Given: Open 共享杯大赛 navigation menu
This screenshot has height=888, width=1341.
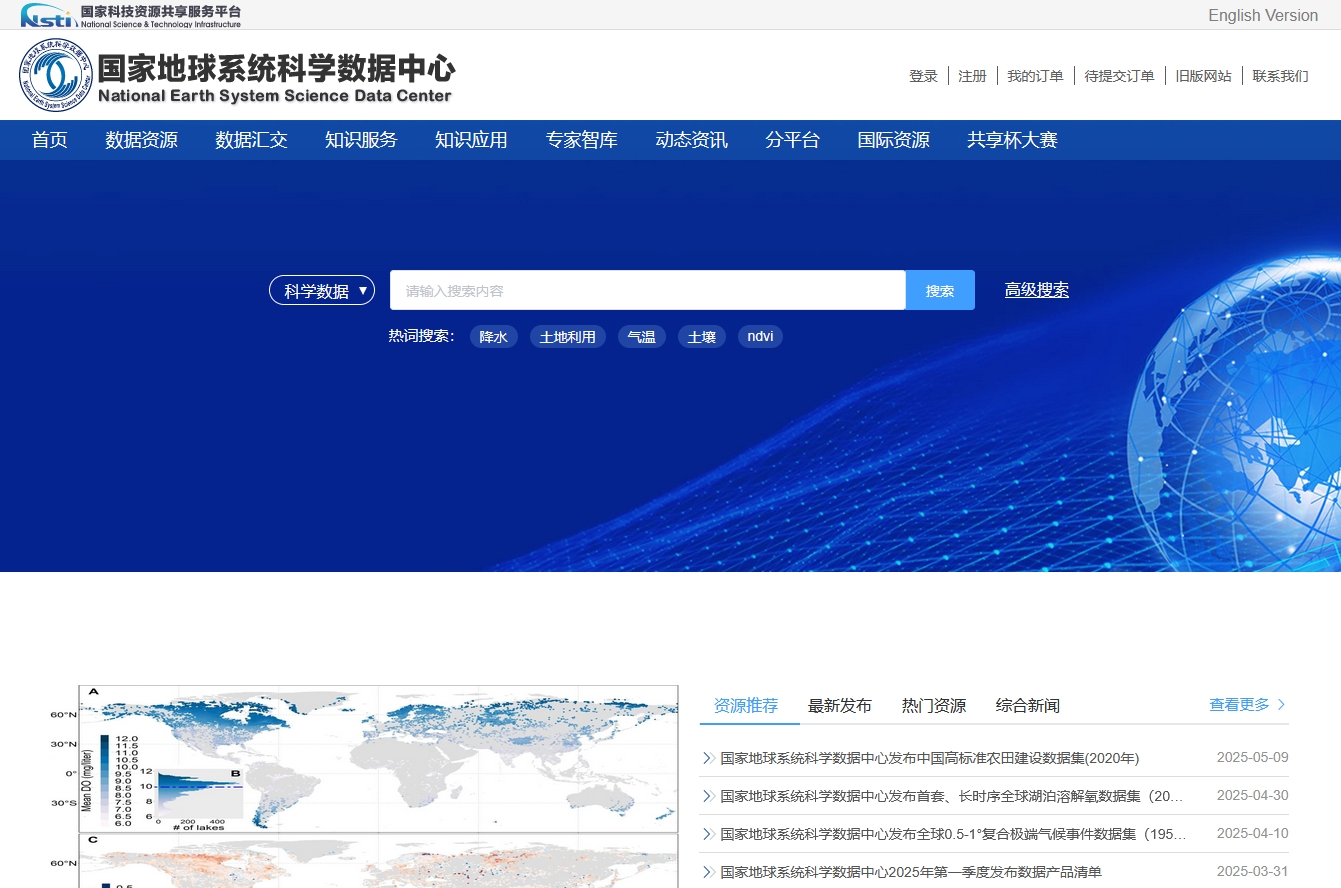Looking at the screenshot, I should (1013, 140).
